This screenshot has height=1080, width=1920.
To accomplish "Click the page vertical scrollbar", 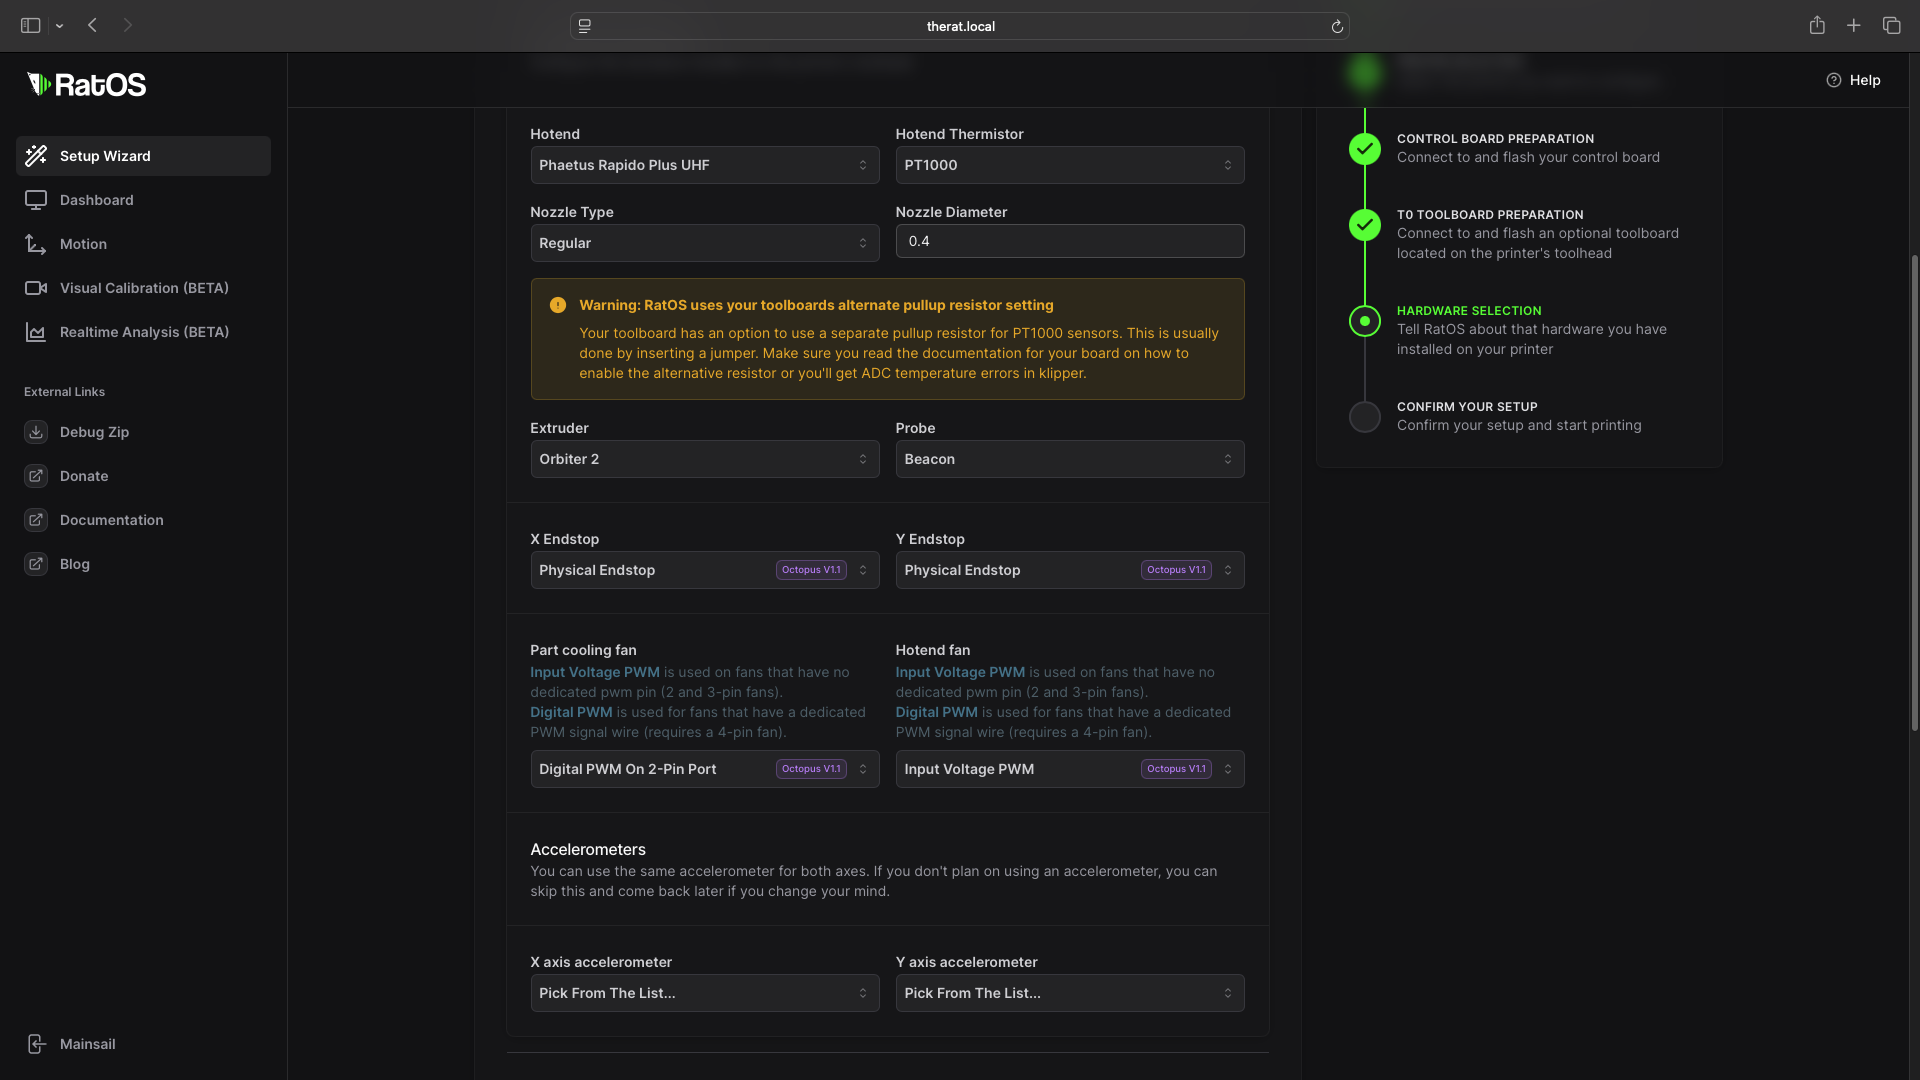I will pyautogui.click(x=1914, y=490).
